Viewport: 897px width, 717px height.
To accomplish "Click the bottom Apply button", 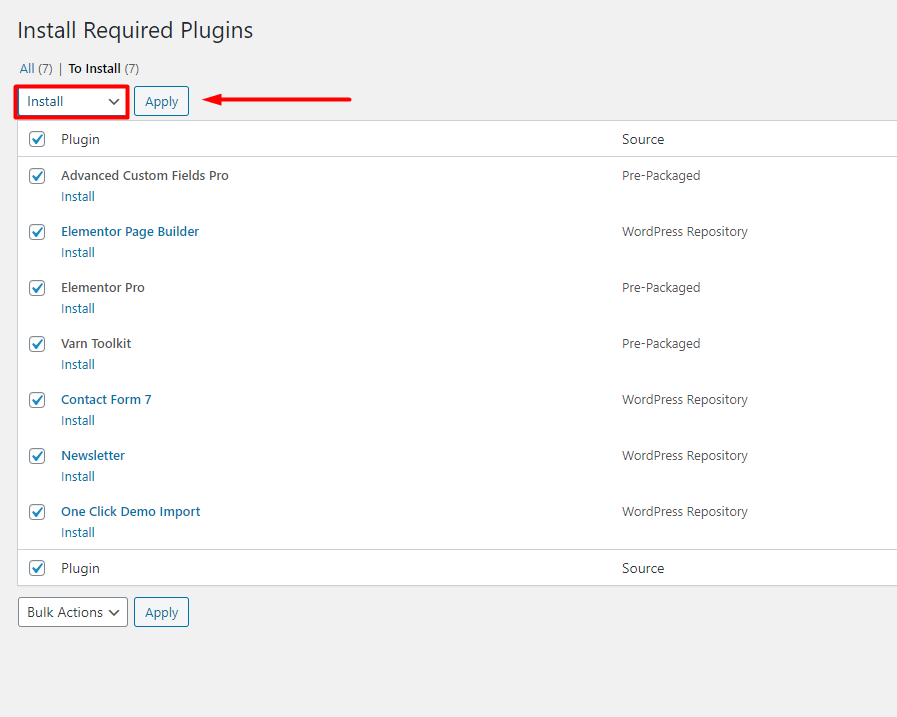I will pos(161,612).
